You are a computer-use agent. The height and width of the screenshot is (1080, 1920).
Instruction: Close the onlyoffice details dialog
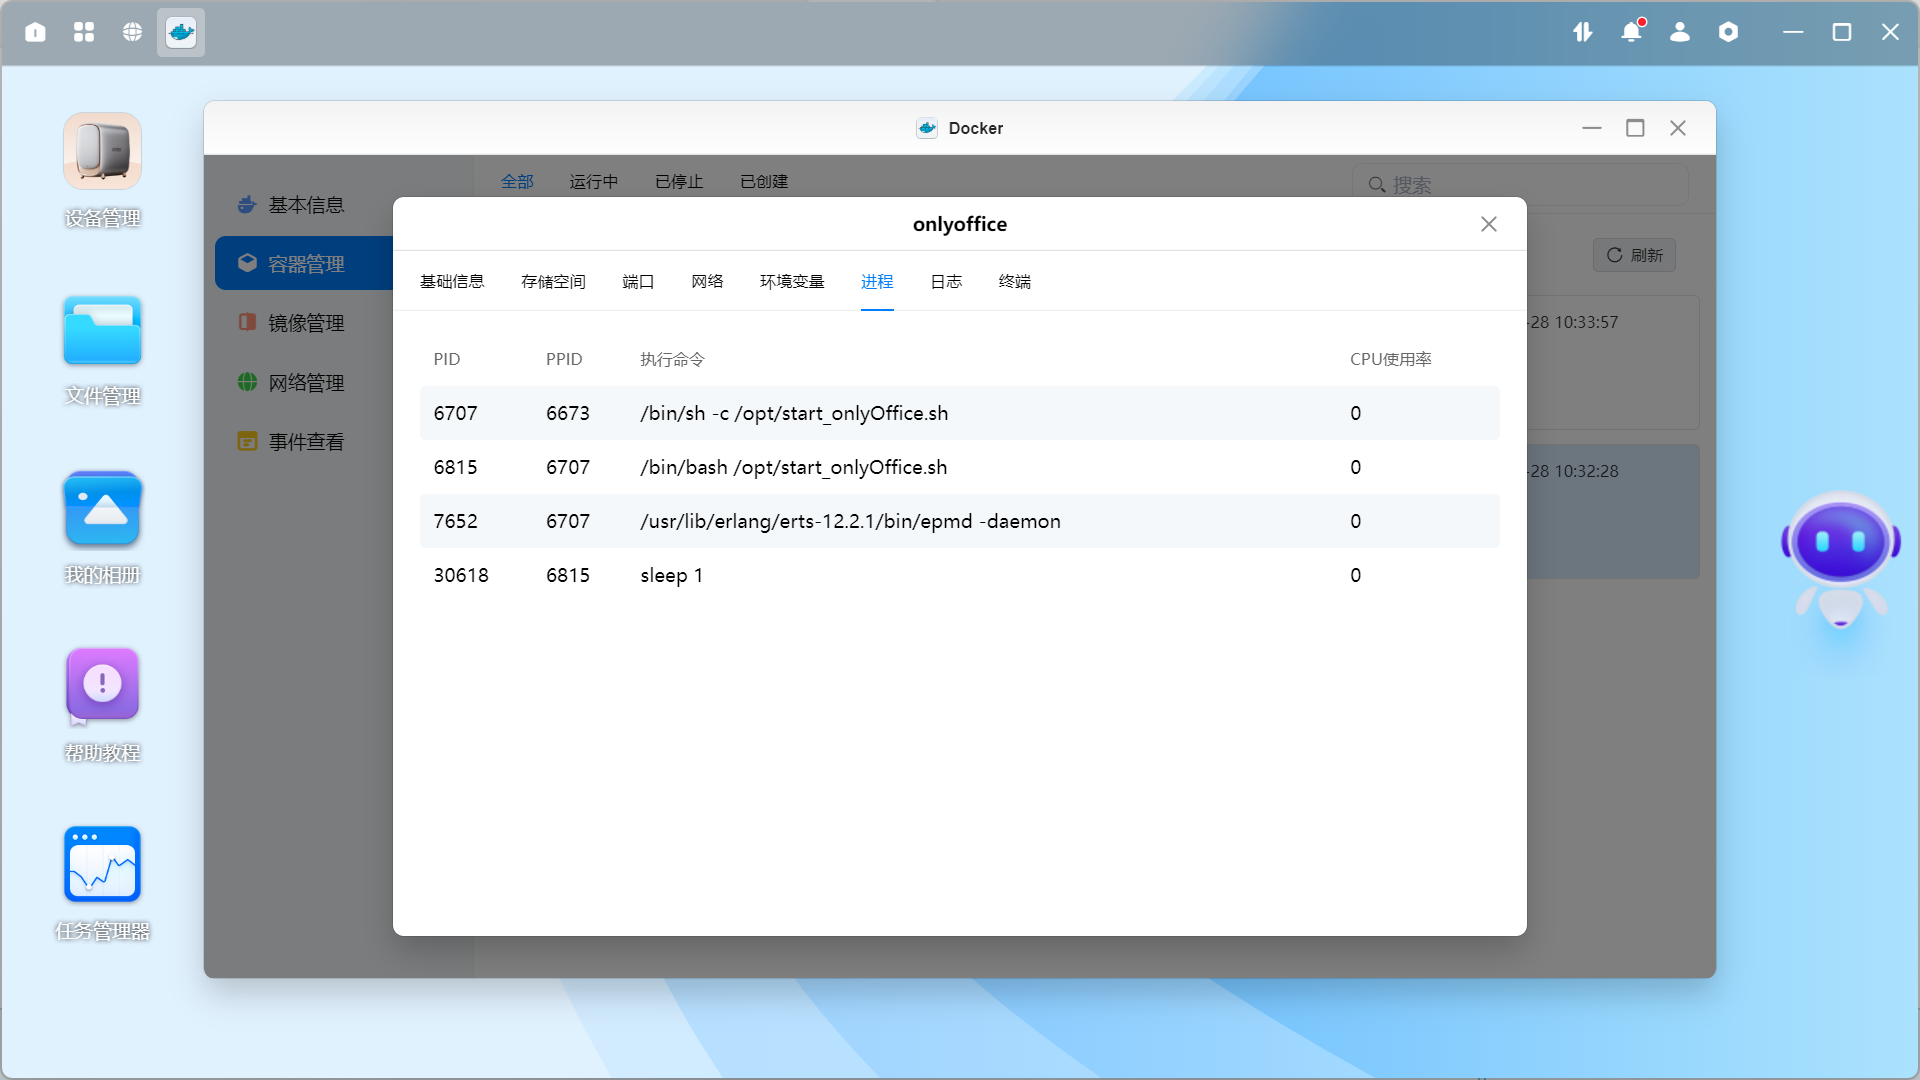1488,224
